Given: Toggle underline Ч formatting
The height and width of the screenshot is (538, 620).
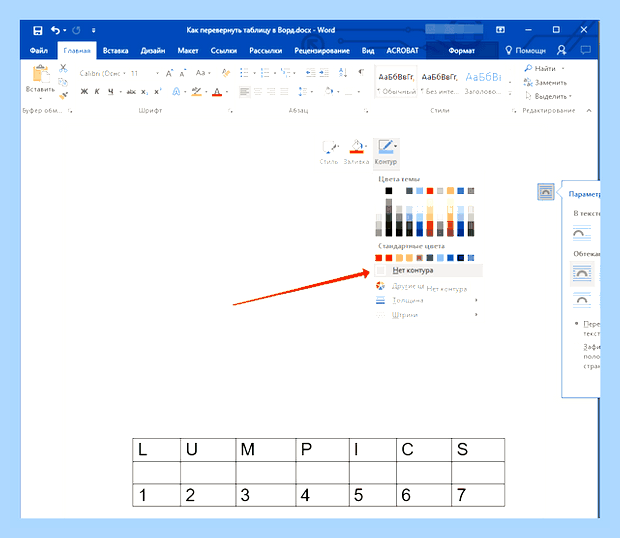Looking at the screenshot, I should (x=111, y=92).
